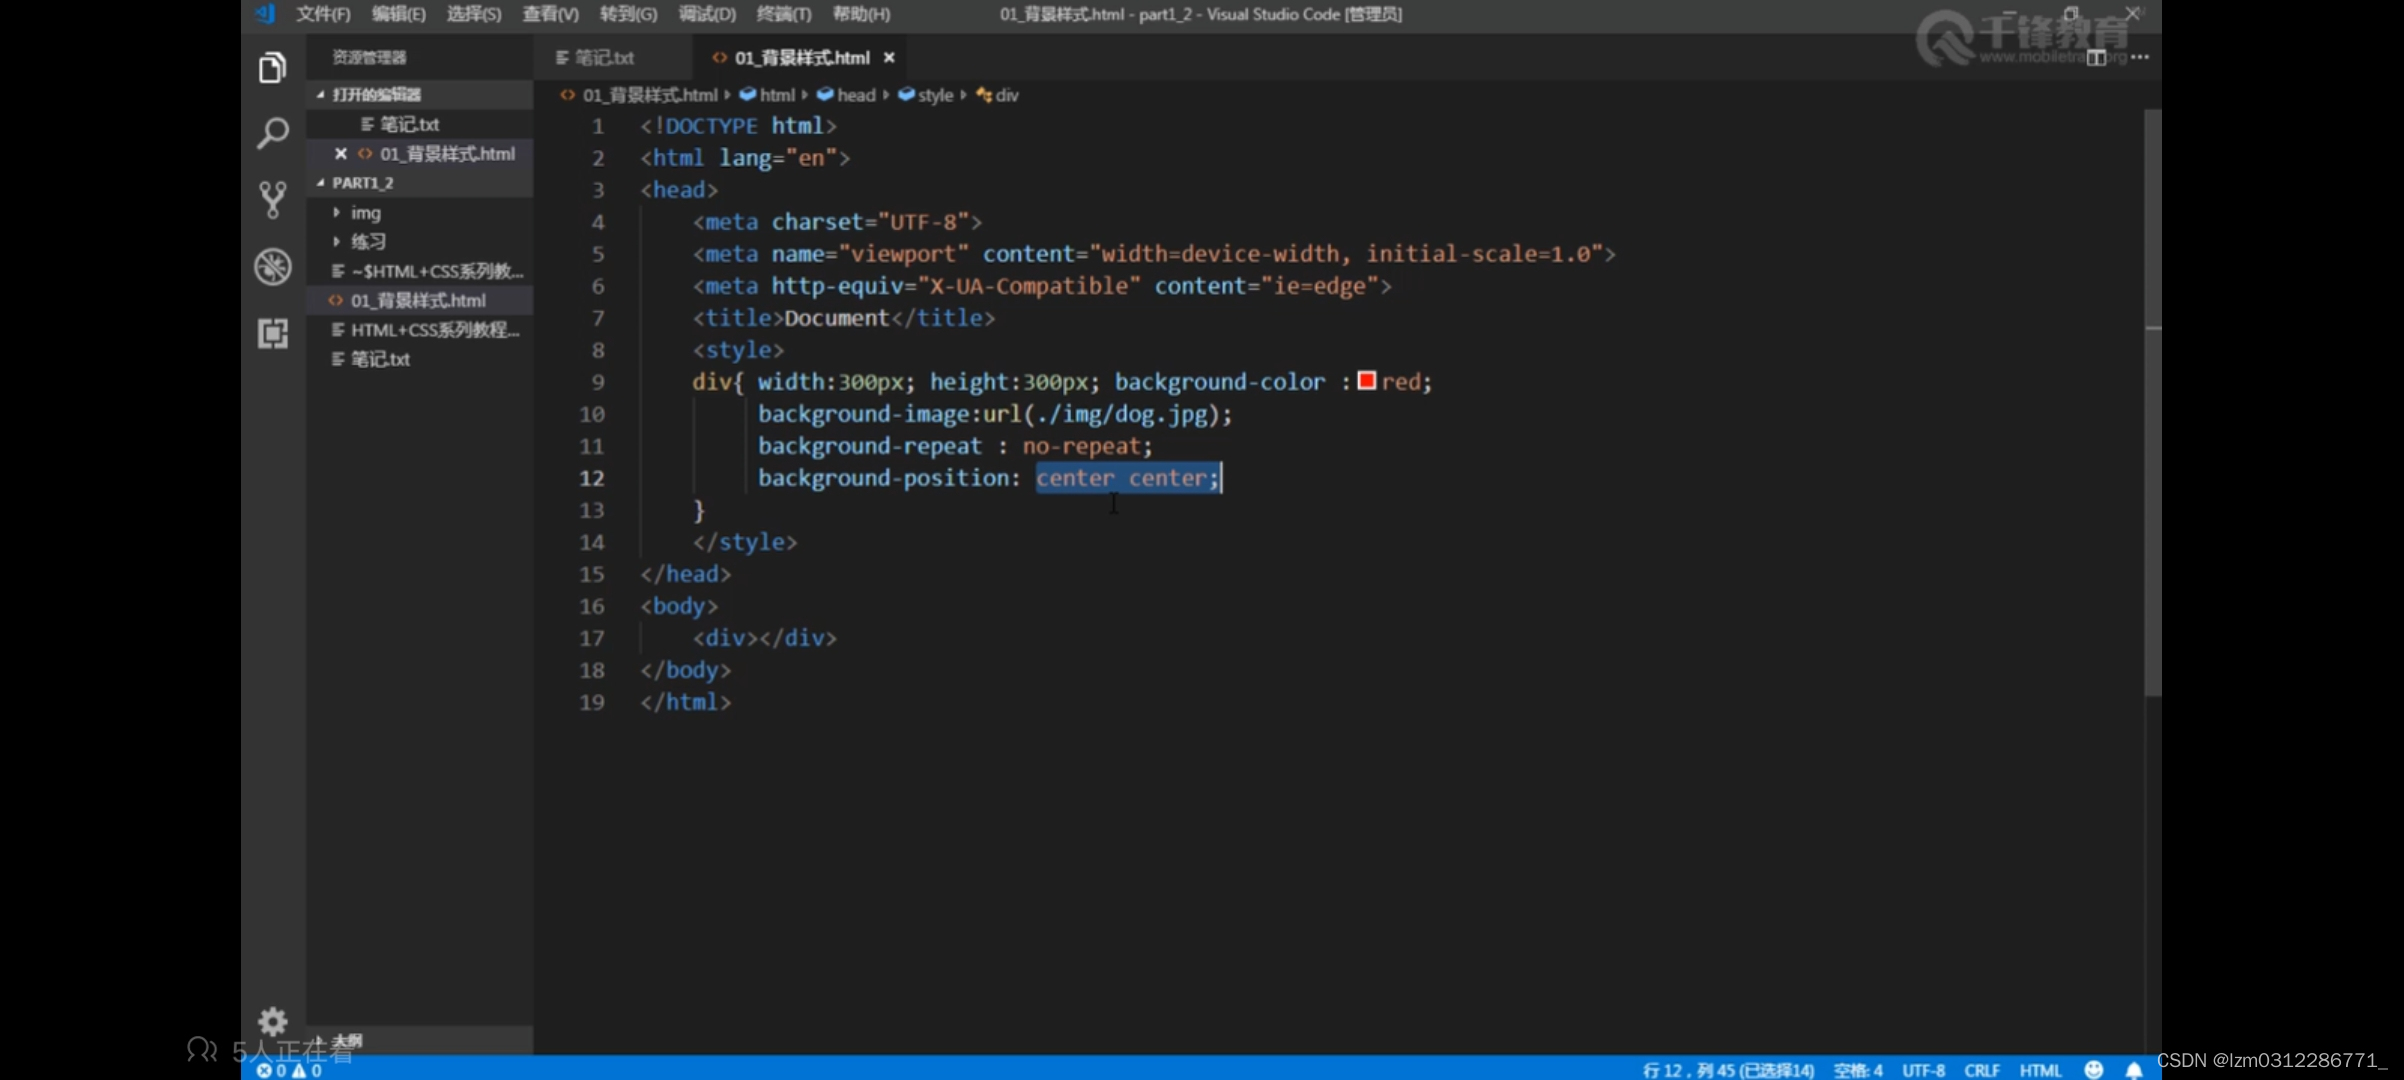This screenshot has width=2404, height=1080.
Task: Open the 选择(S) menu
Action: point(474,14)
